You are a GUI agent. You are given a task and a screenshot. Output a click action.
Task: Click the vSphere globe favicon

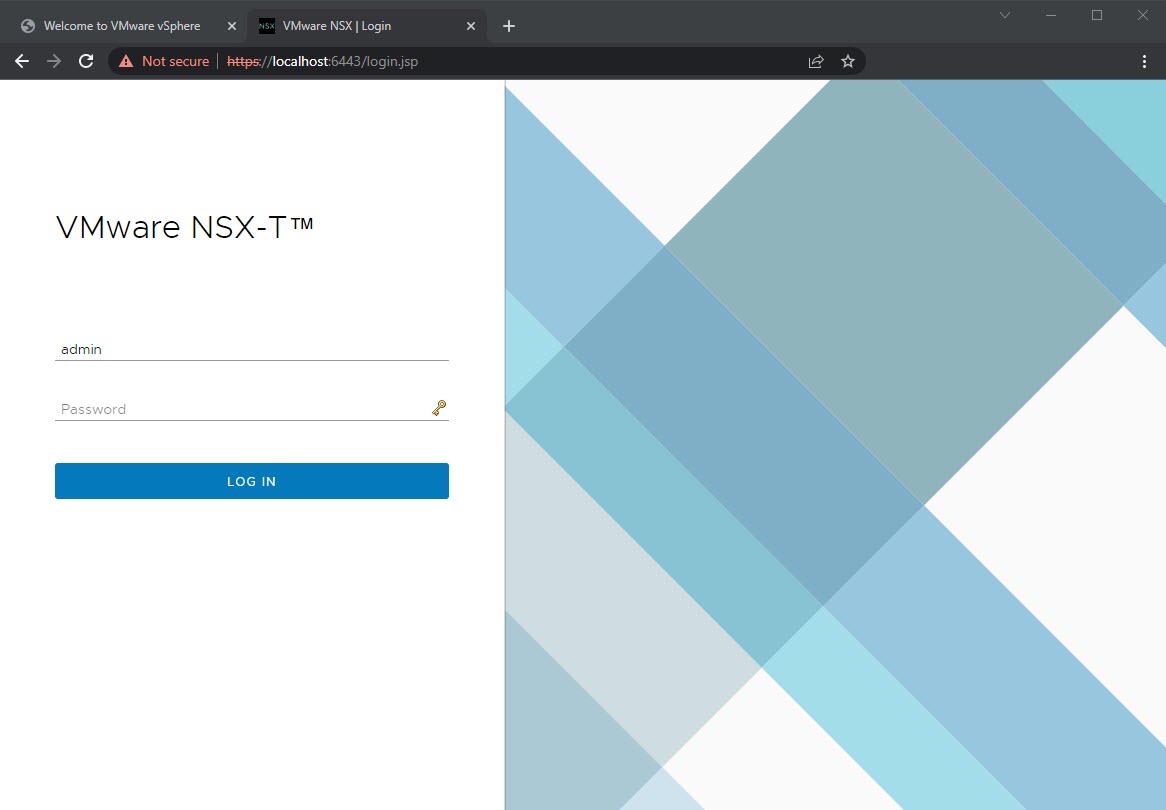tap(27, 25)
